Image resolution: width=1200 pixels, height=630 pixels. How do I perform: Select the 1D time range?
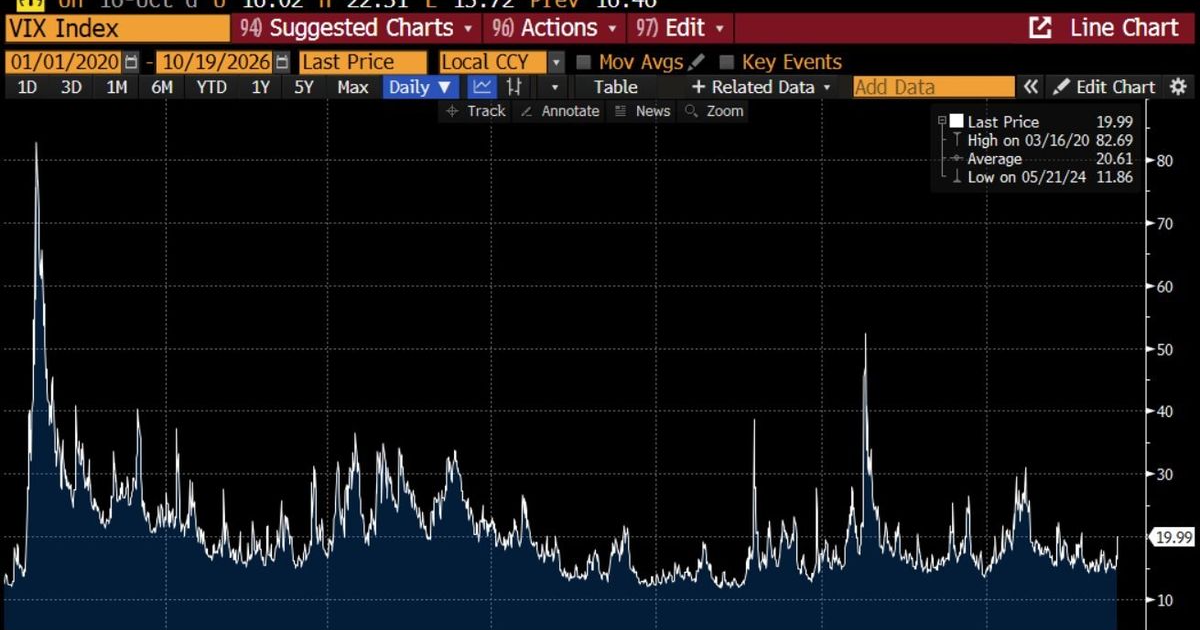tap(28, 87)
